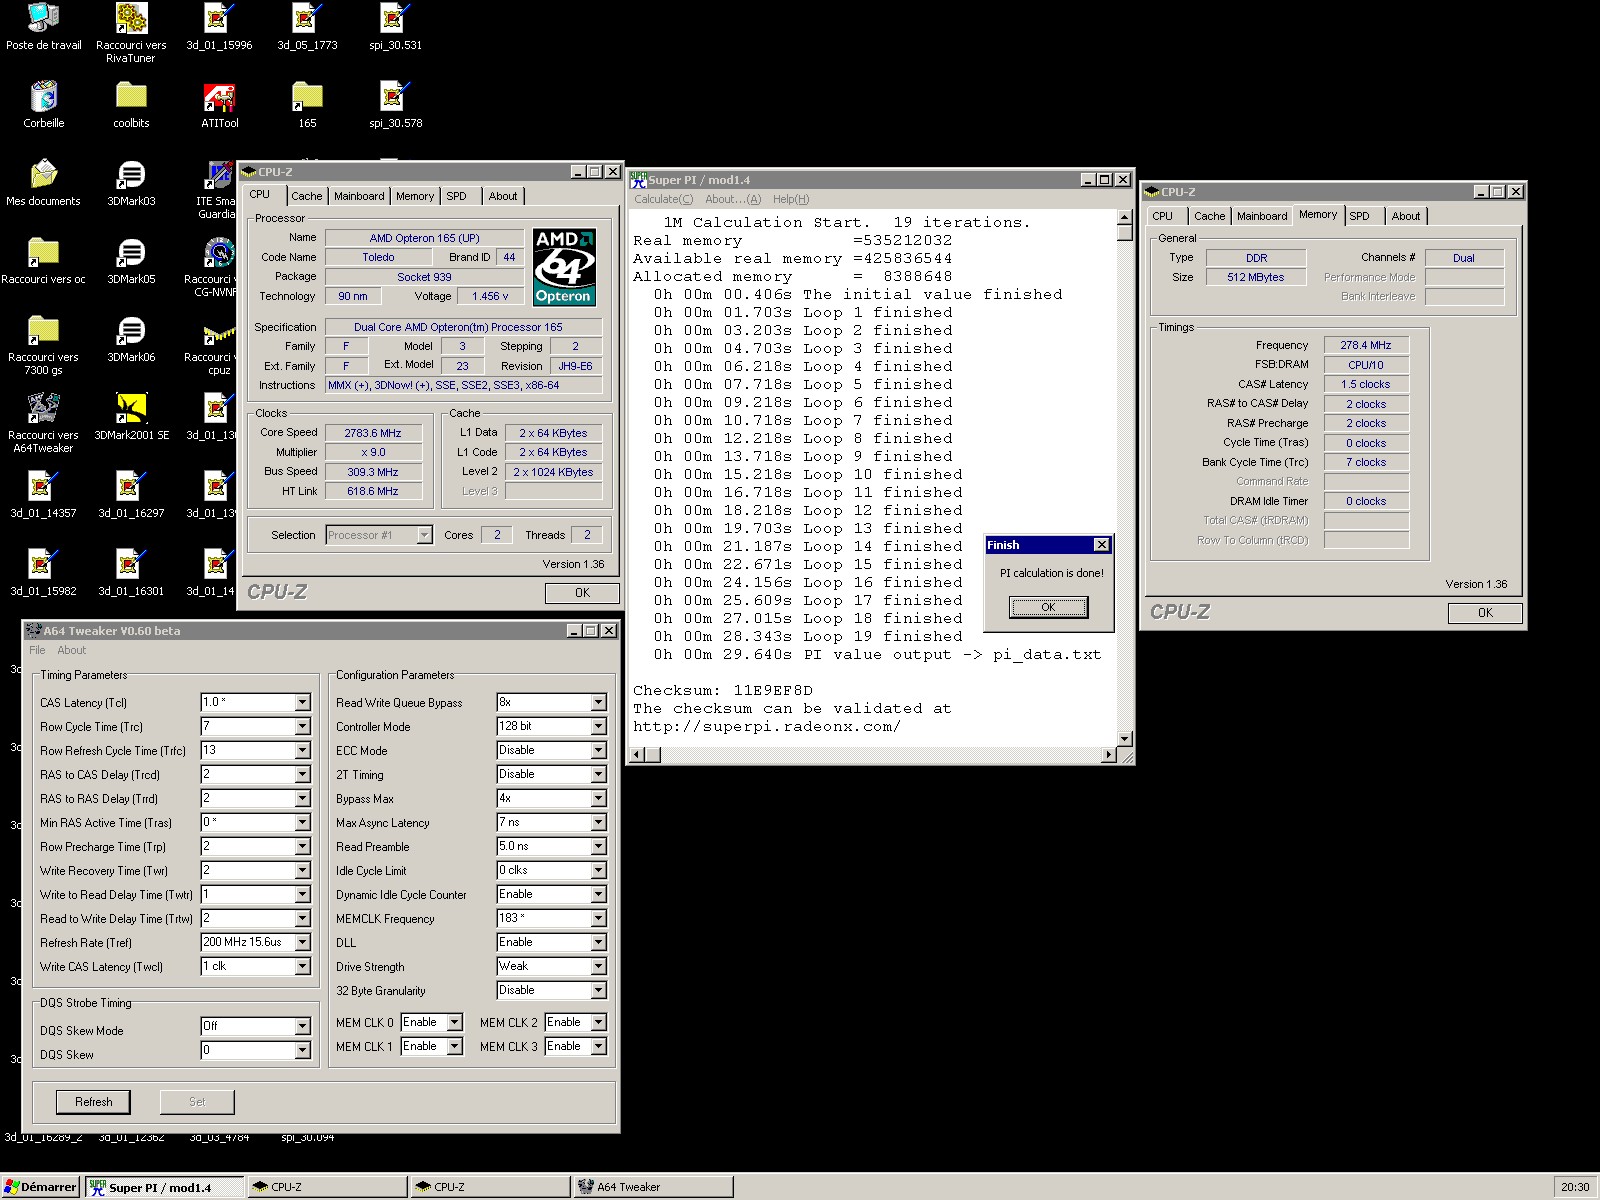Image resolution: width=1600 pixels, height=1200 pixels.
Task: Close the Finish dialog
Action: point(1101,545)
